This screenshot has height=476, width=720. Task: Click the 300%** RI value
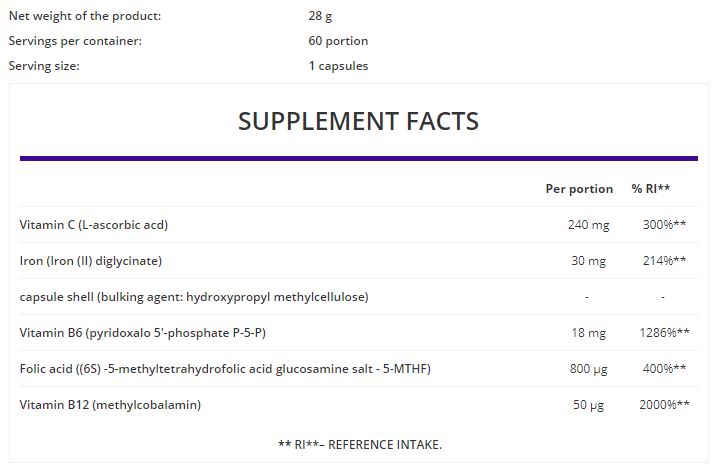664,224
